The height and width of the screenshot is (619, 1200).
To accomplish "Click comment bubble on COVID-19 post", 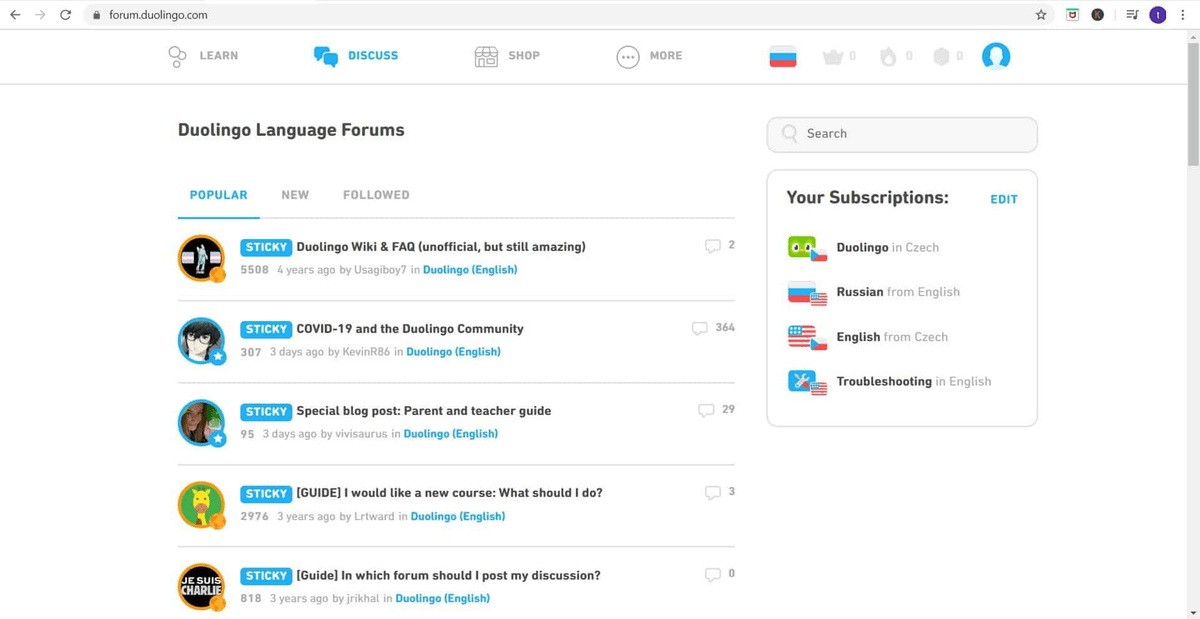I will 700,328.
